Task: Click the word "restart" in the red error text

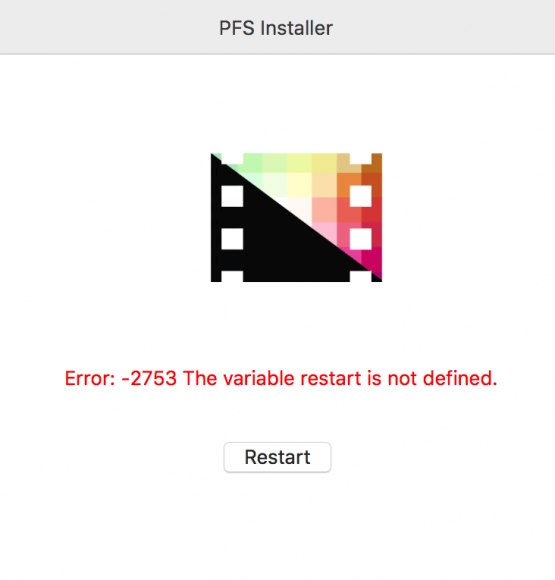Action: [331, 379]
